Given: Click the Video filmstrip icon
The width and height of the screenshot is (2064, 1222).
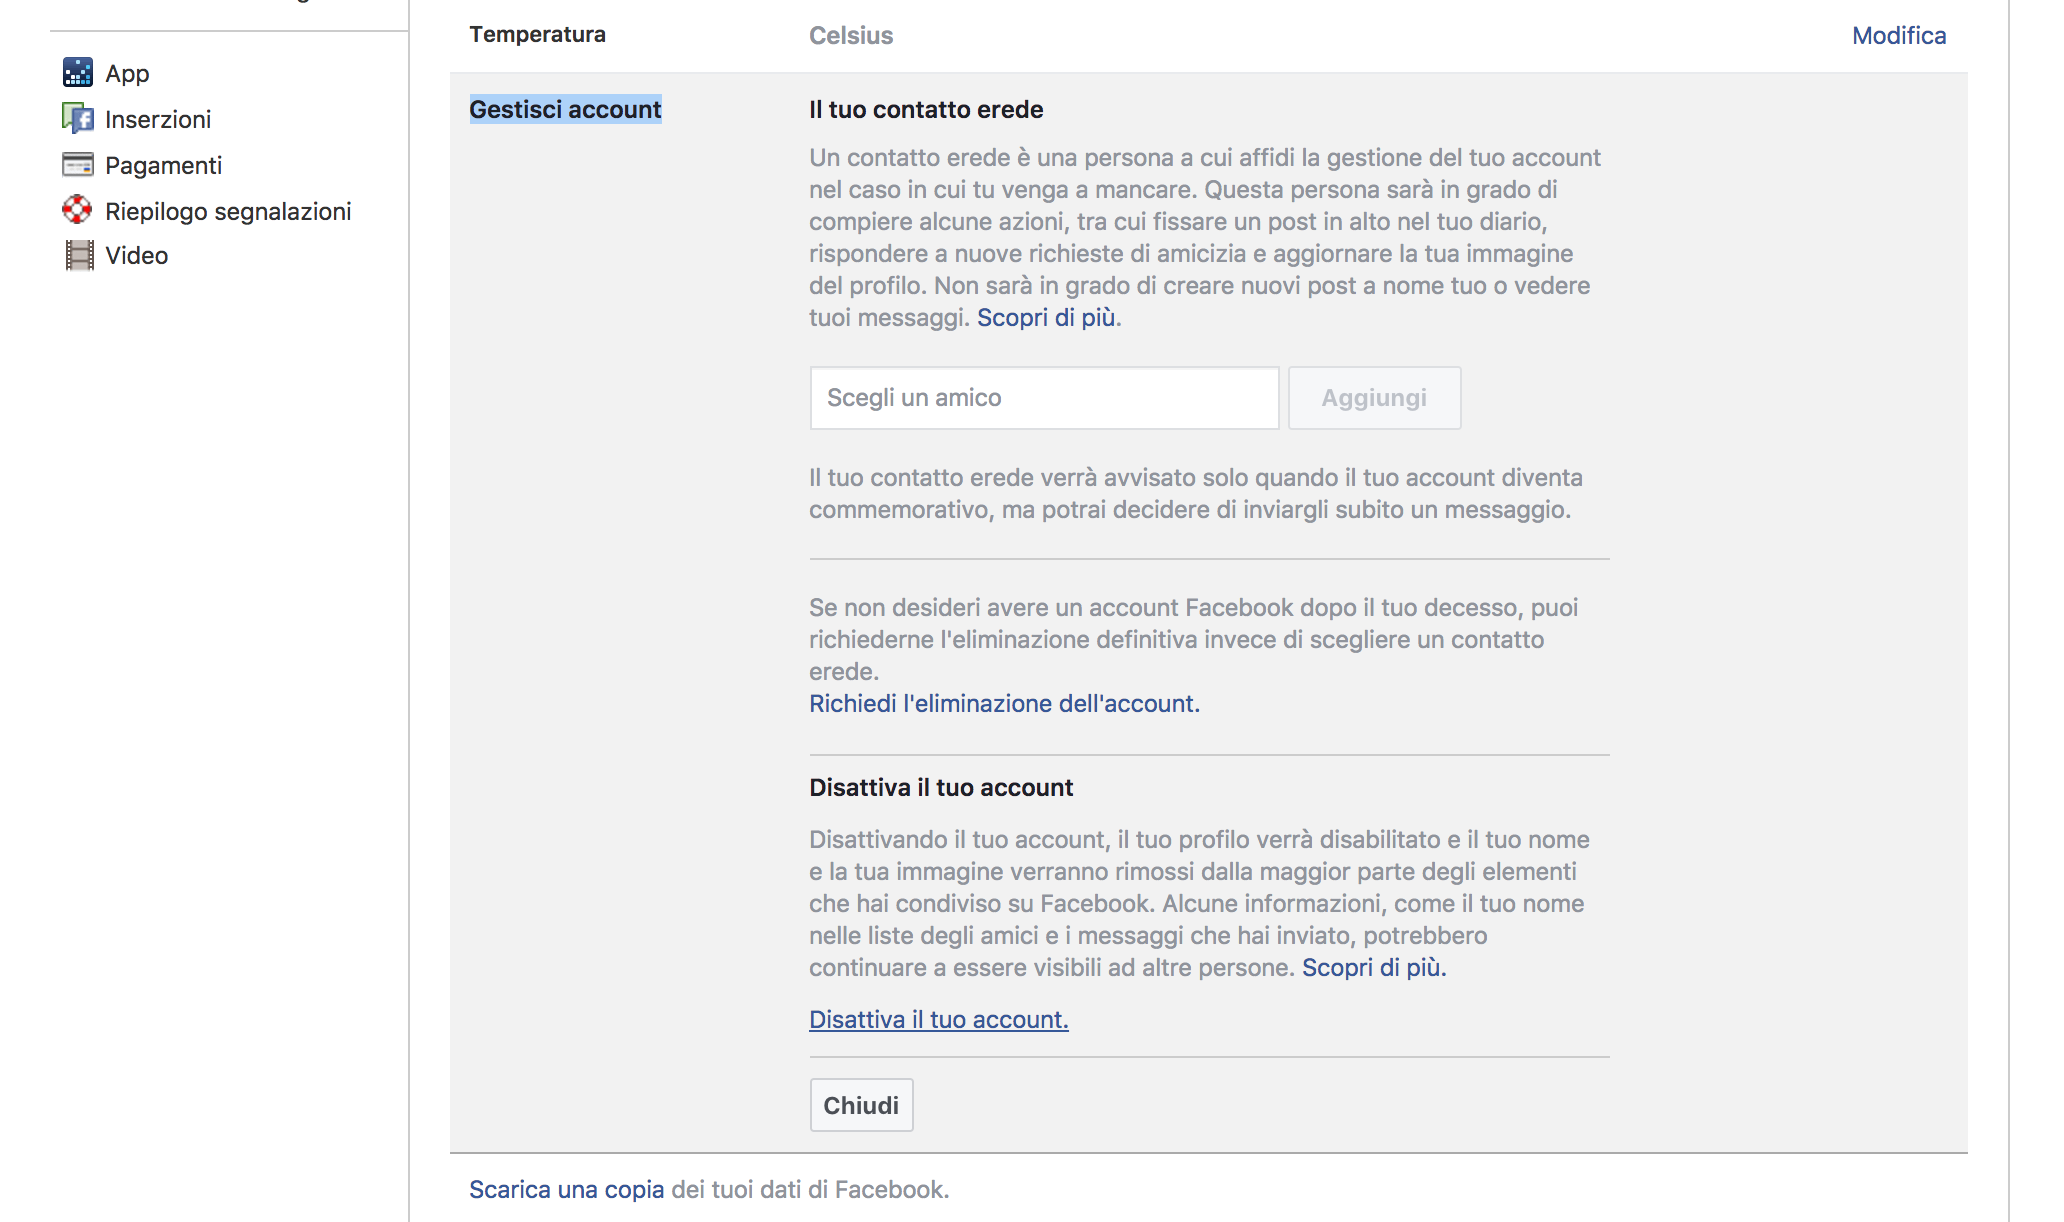Looking at the screenshot, I should click(78, 255).
